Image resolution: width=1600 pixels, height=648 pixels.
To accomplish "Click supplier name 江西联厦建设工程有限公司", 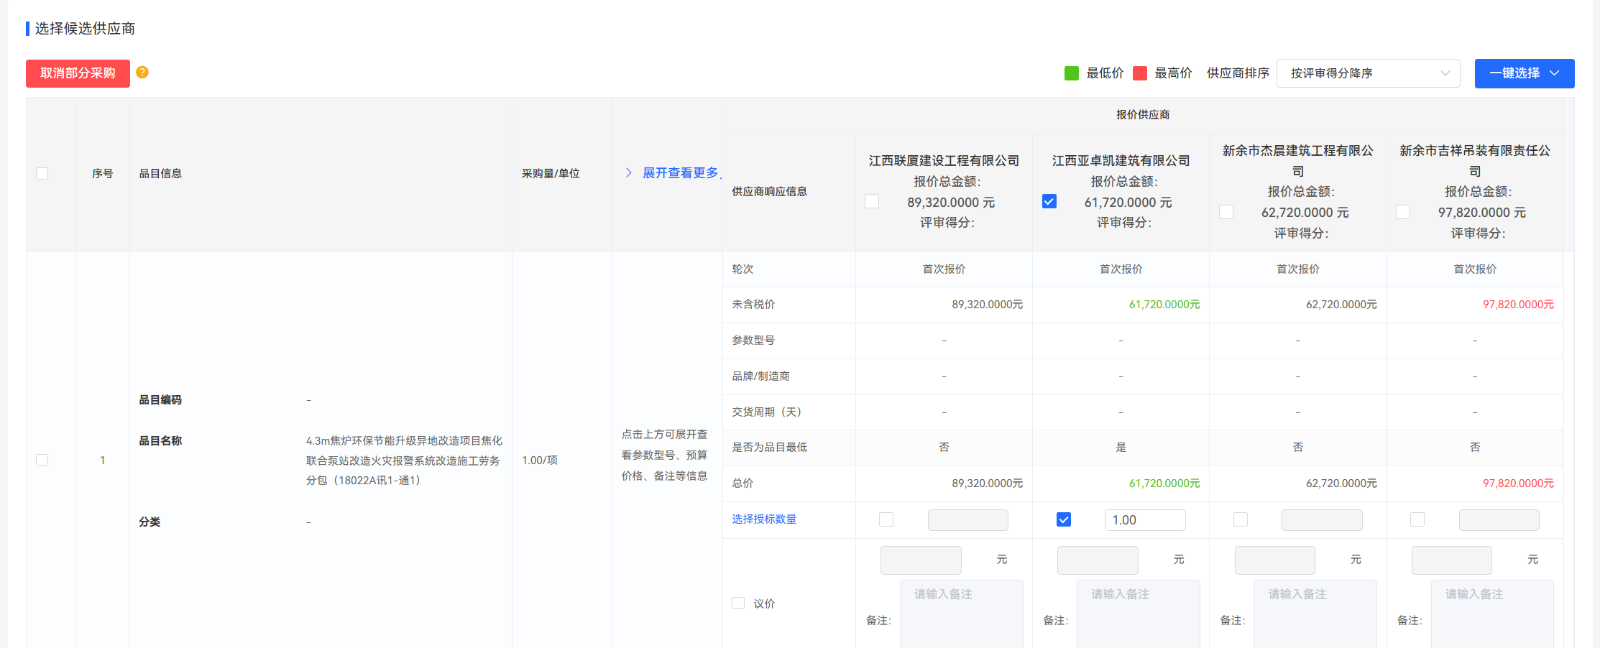I will [944, 160].
